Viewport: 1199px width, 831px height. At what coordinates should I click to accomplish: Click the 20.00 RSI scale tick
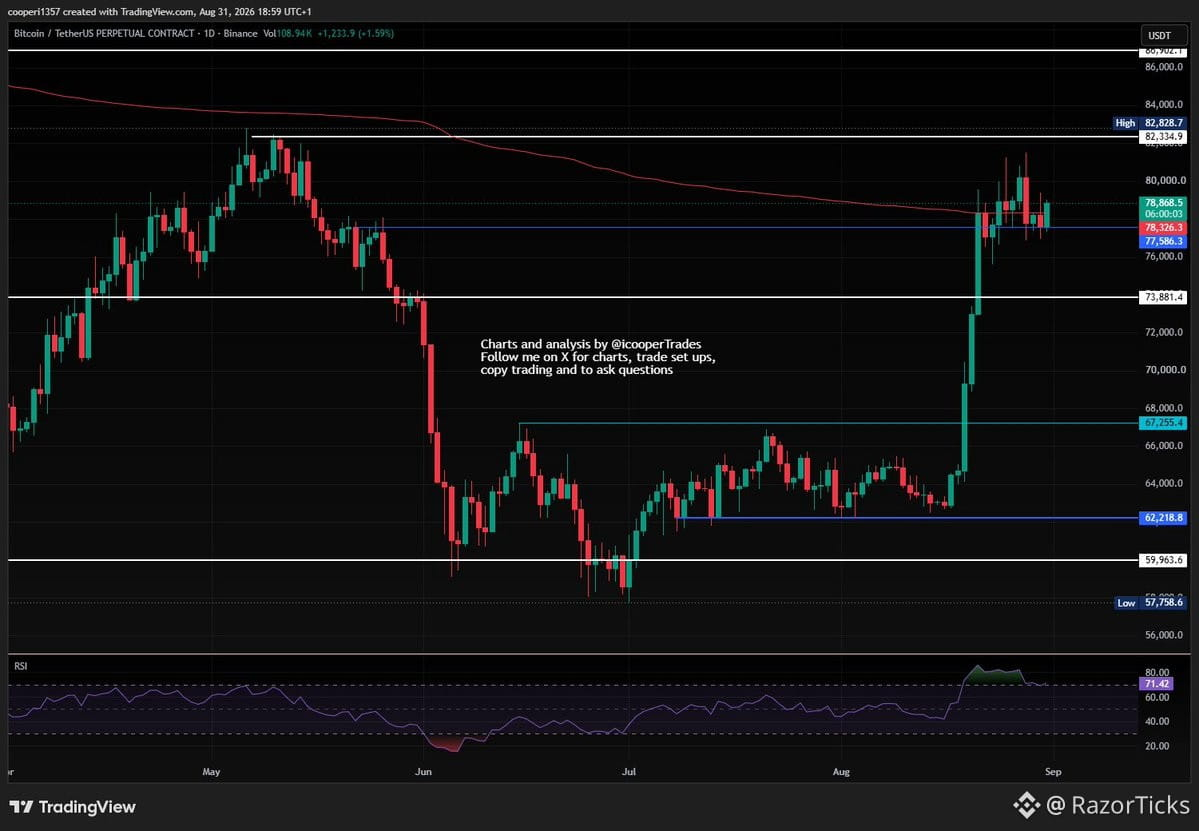click(x=1157, y=746)
